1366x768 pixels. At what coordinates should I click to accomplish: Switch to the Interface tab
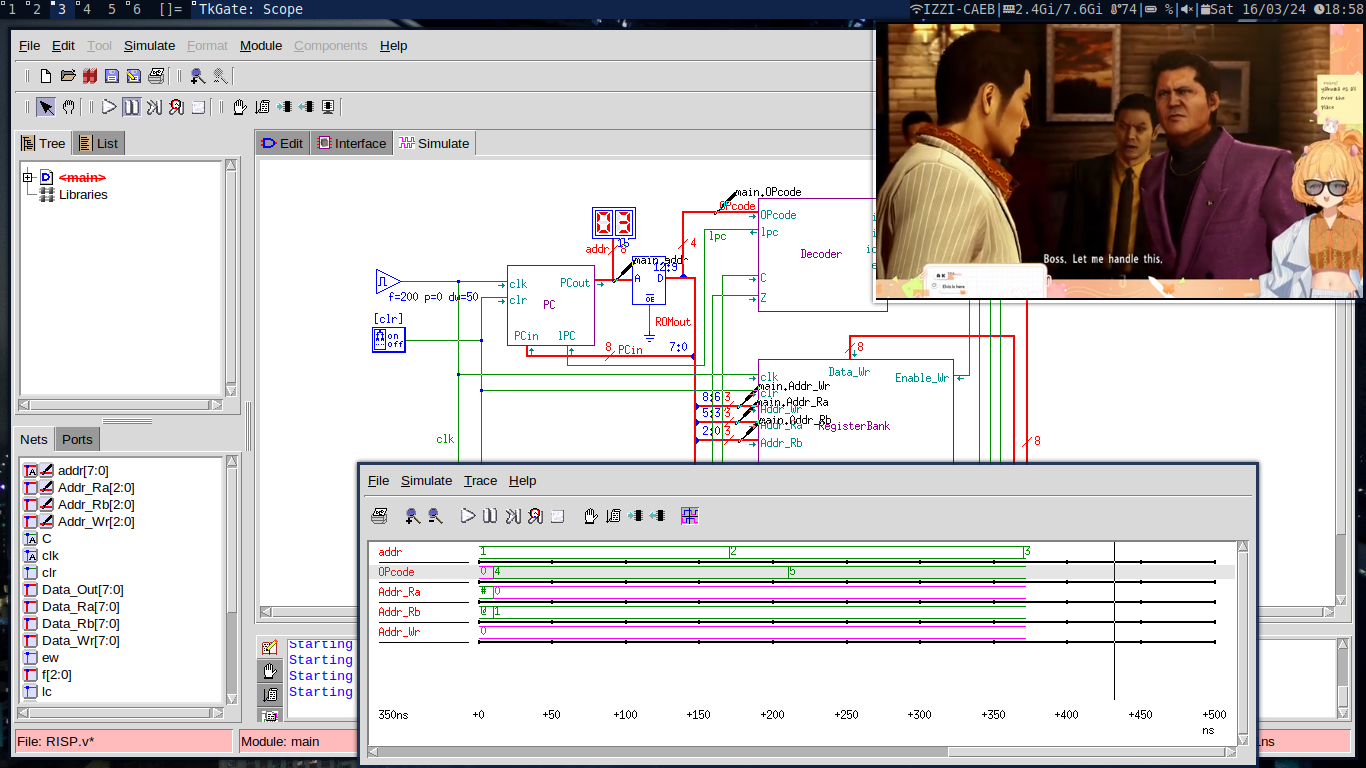pyautogui.click(x=351, y=144)
